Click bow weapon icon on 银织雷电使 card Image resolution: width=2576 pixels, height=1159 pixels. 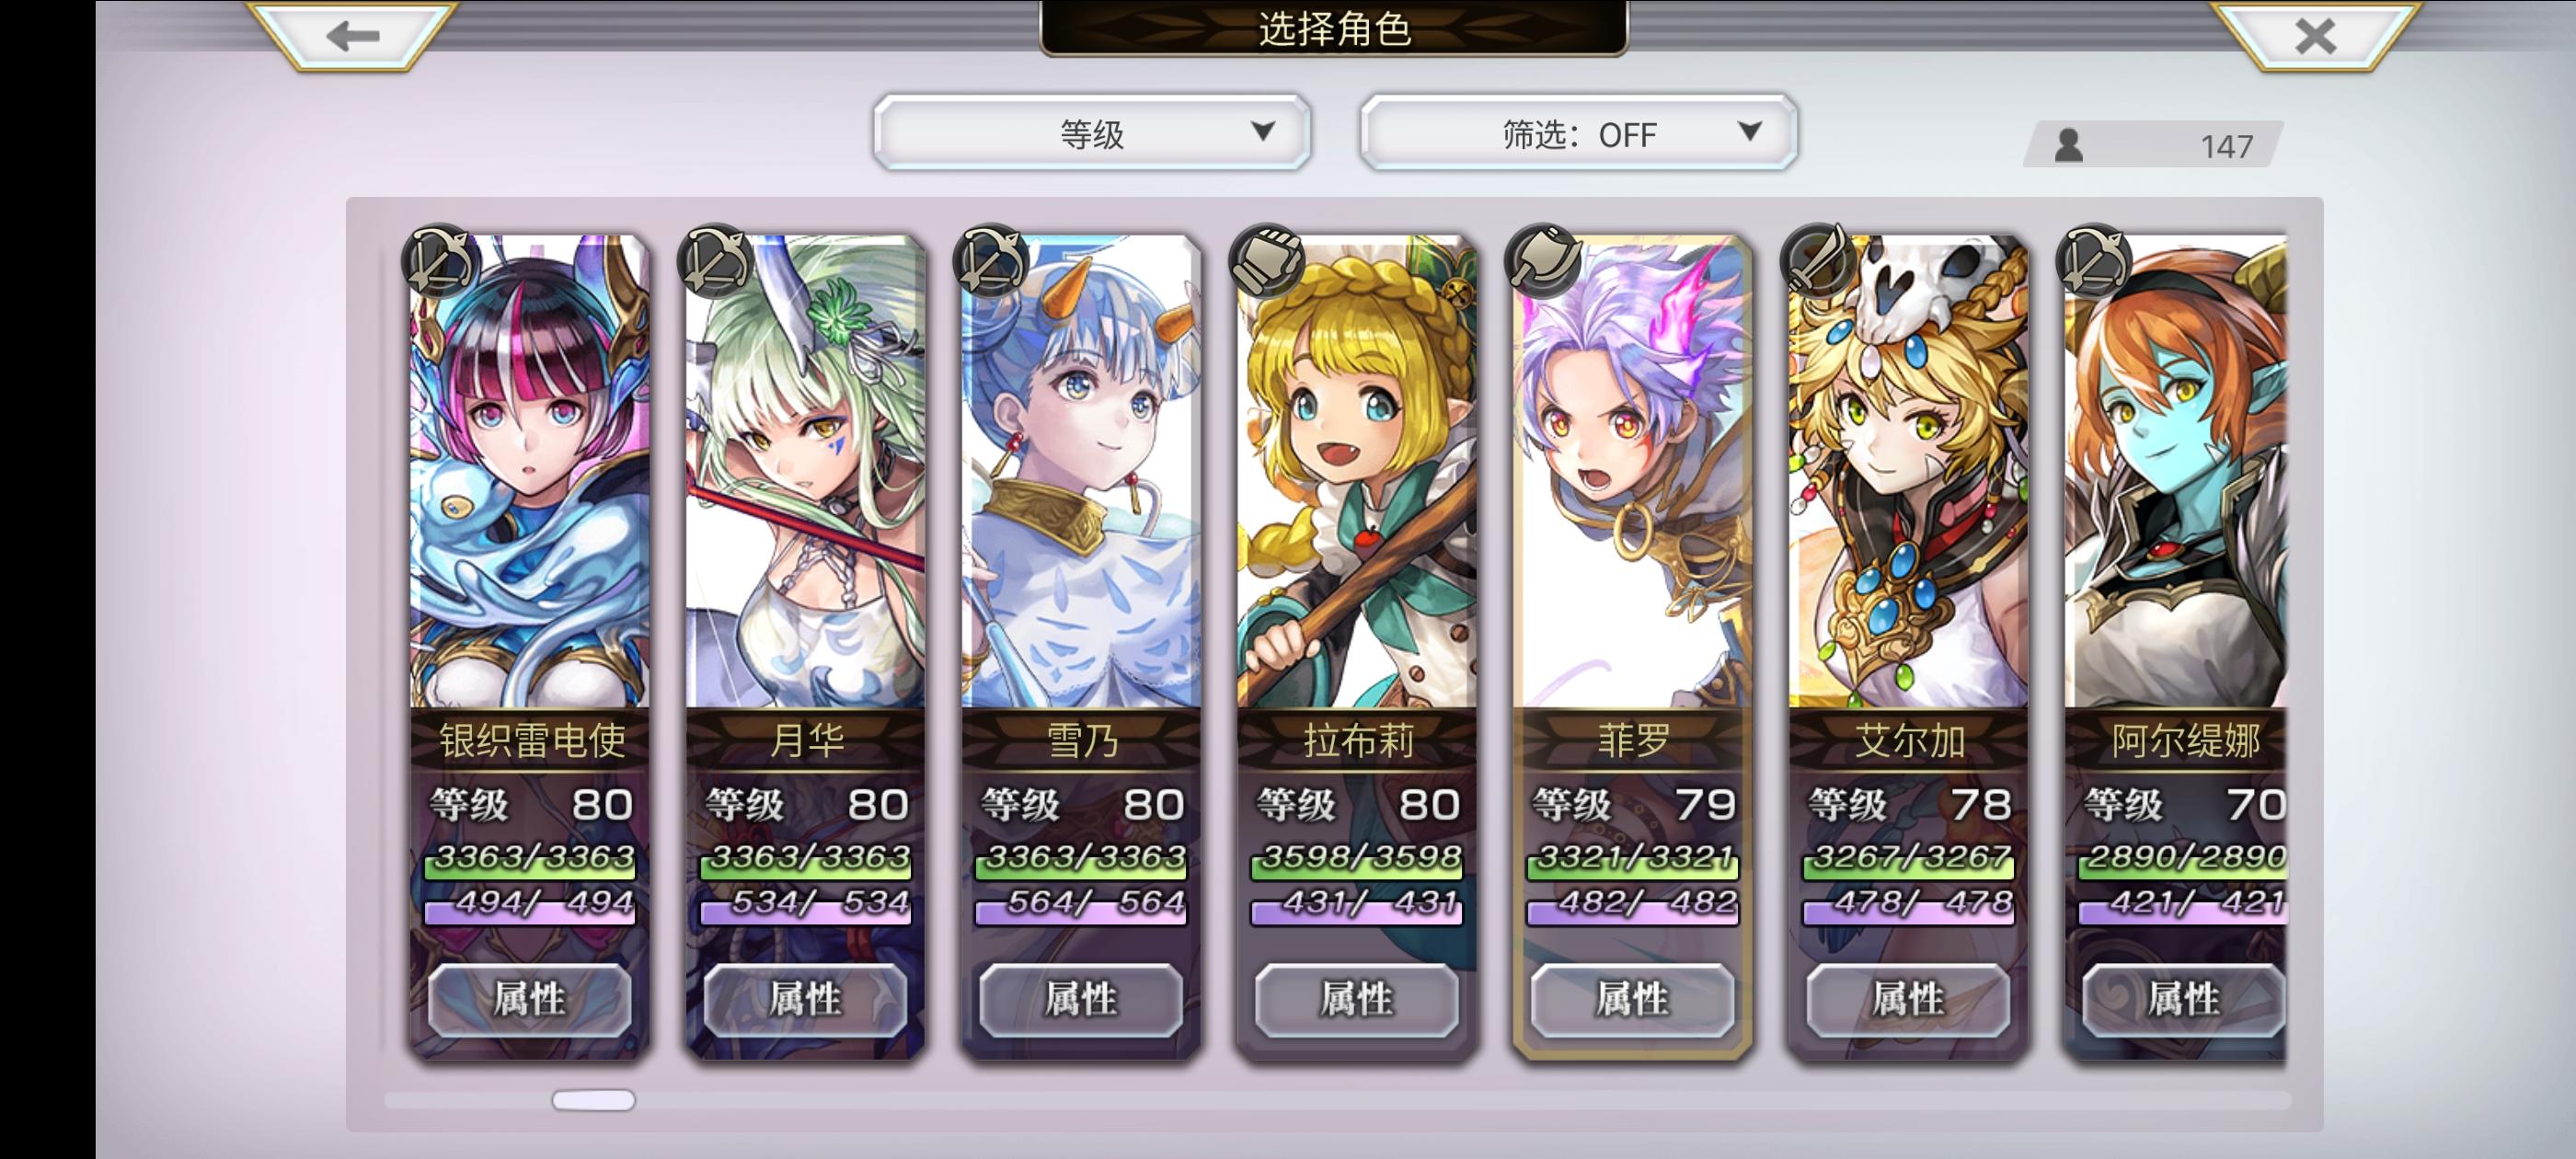[x=439, y=261]
